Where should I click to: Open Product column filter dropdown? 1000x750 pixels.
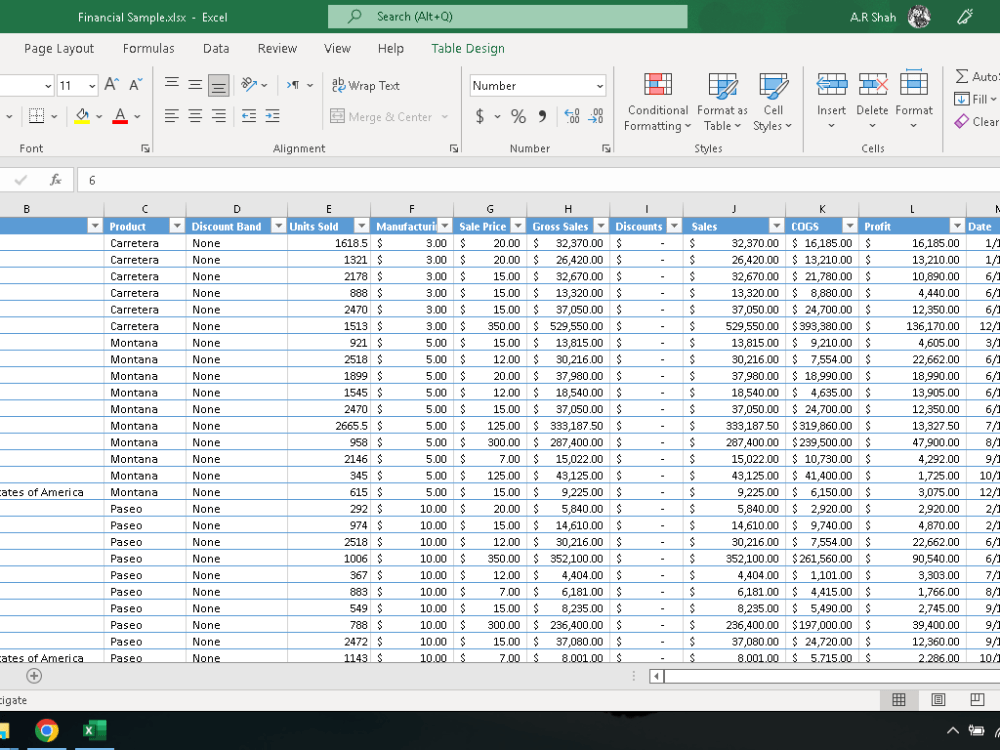[177, 226]
